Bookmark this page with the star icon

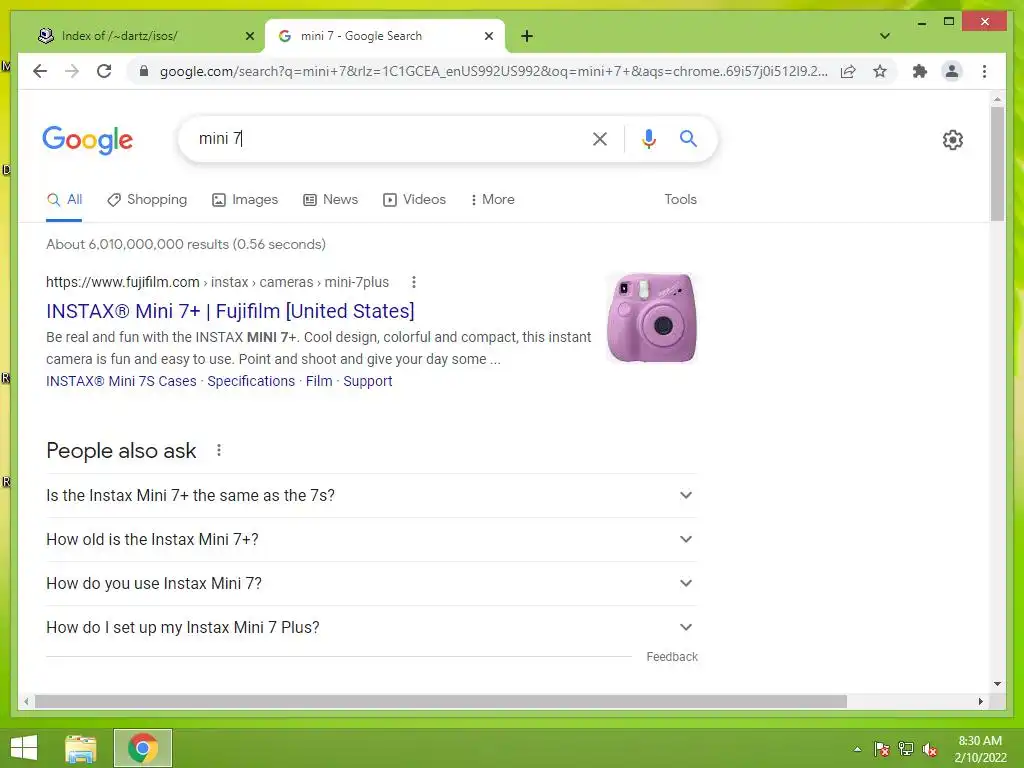click(x=880, y=71)
